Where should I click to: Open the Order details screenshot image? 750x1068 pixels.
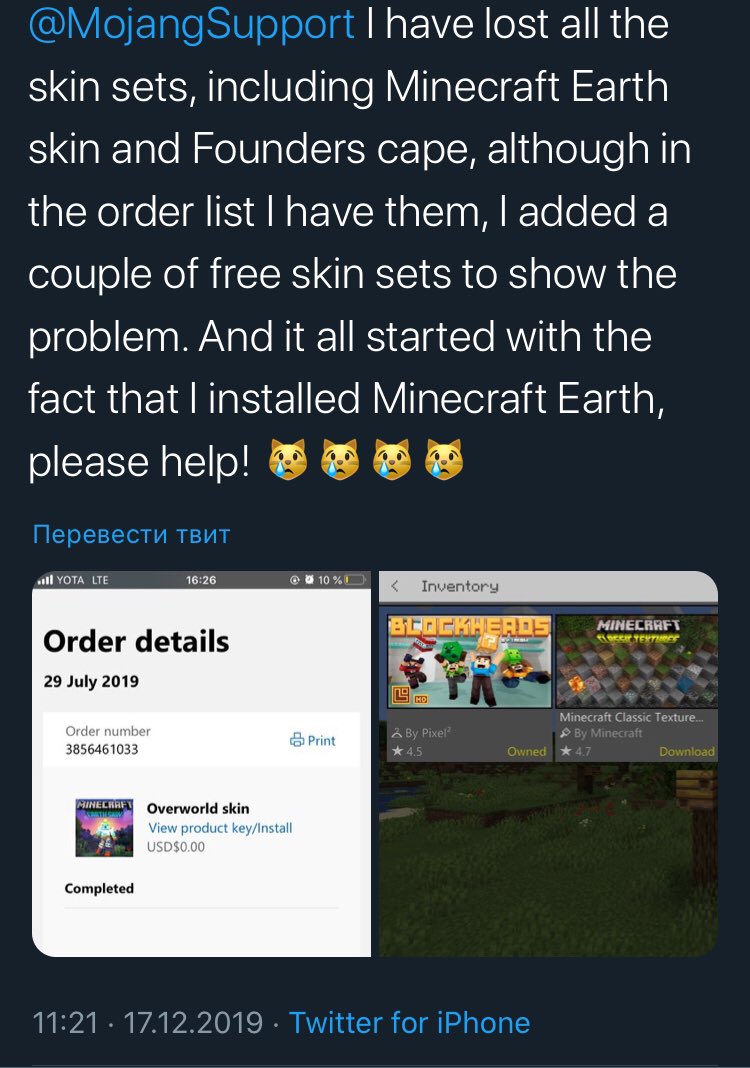tap(202, 764)
